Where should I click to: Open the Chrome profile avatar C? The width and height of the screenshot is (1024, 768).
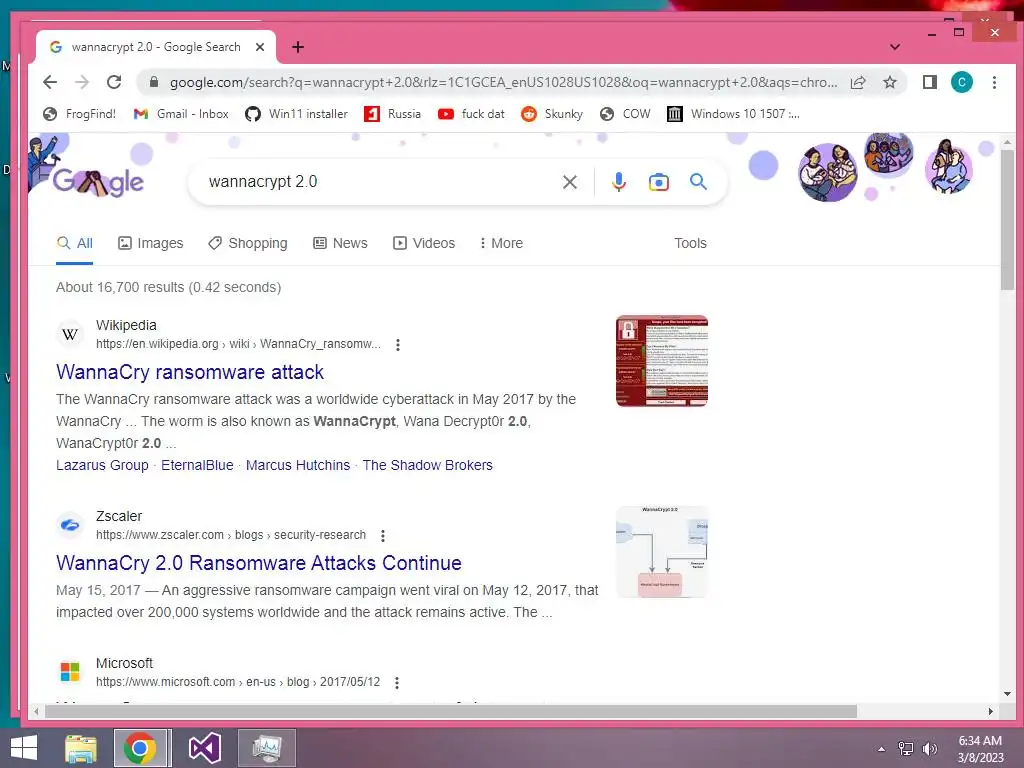coord(962,82)
